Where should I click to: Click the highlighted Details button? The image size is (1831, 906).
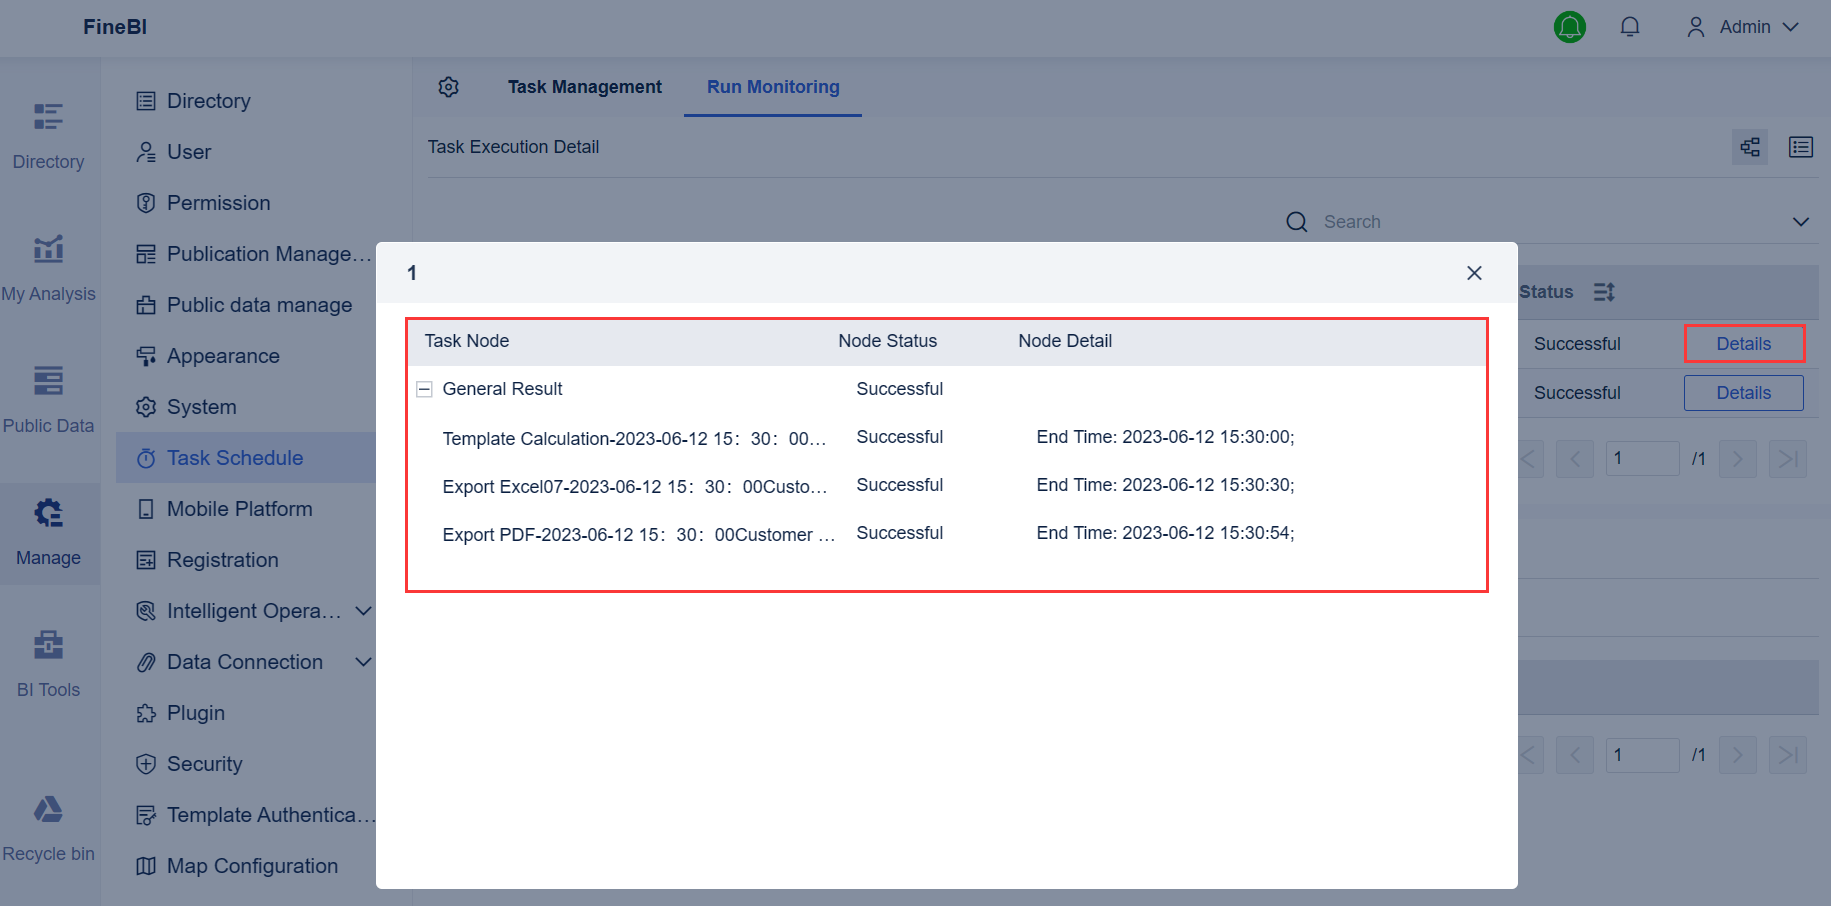(1743, 343)
